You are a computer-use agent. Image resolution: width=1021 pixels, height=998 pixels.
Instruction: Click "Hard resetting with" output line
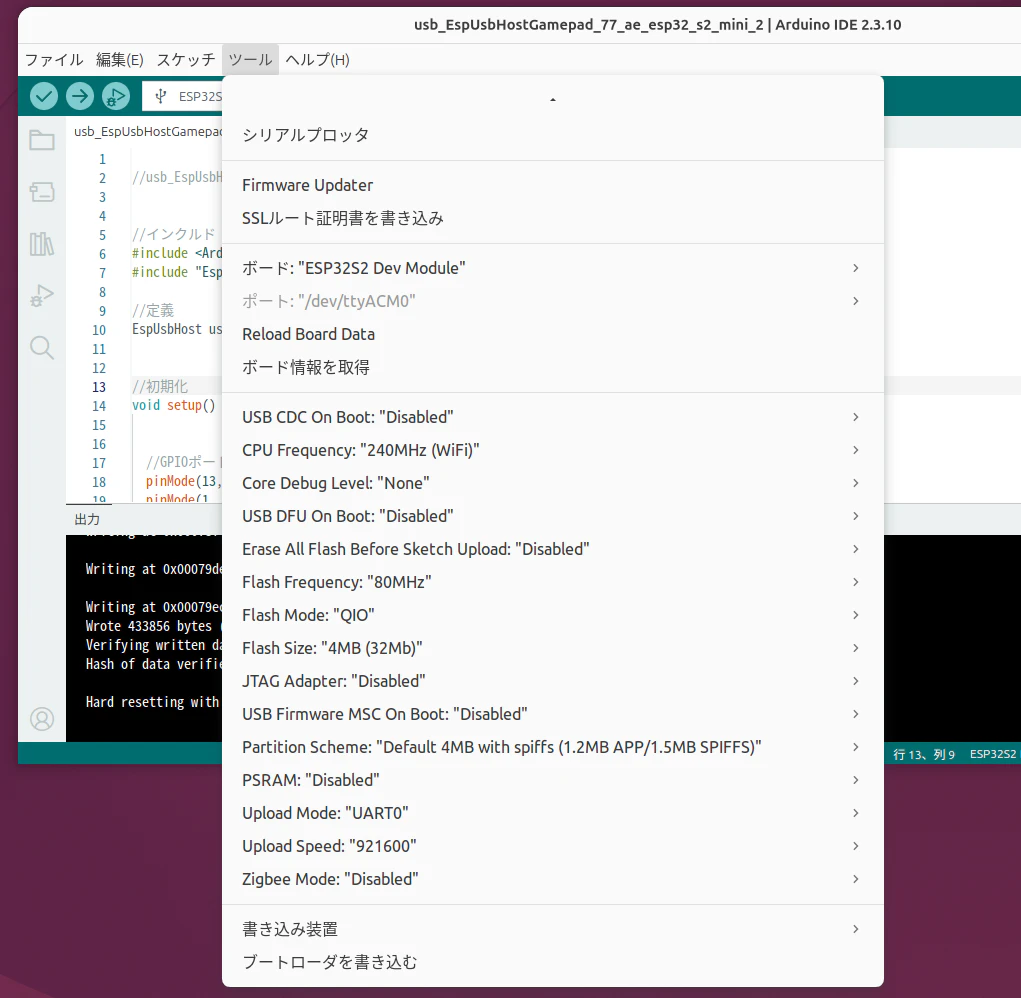point(154,702)
